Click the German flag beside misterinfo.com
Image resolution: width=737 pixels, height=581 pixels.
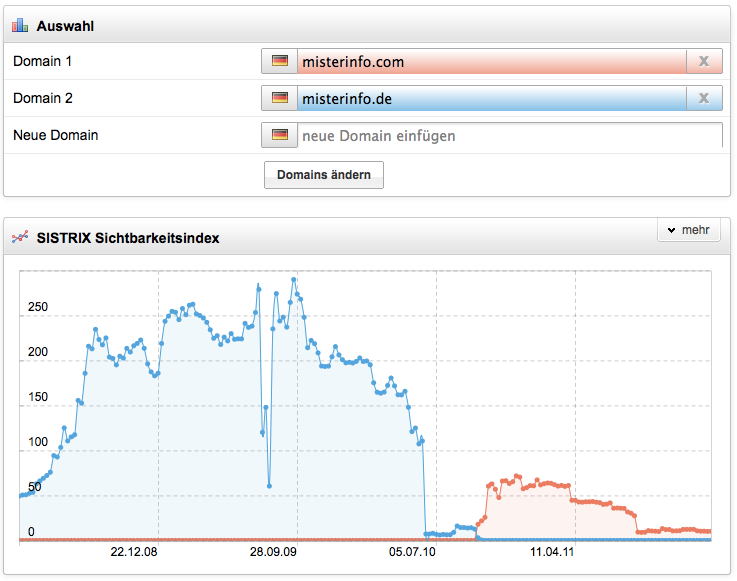tap(279, 62)
